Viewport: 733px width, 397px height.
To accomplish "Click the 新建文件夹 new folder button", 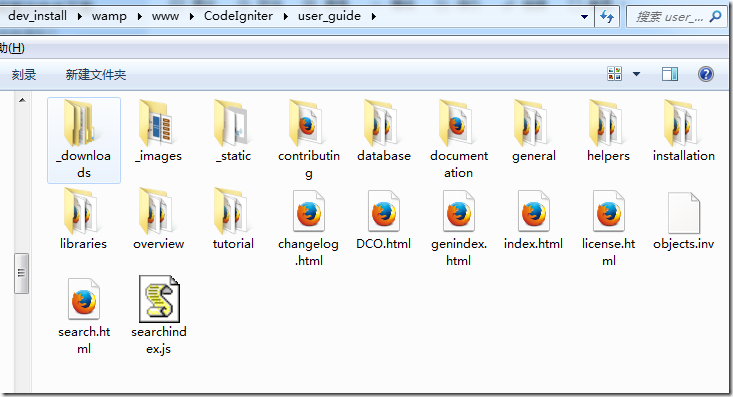I will click(96, 74).
